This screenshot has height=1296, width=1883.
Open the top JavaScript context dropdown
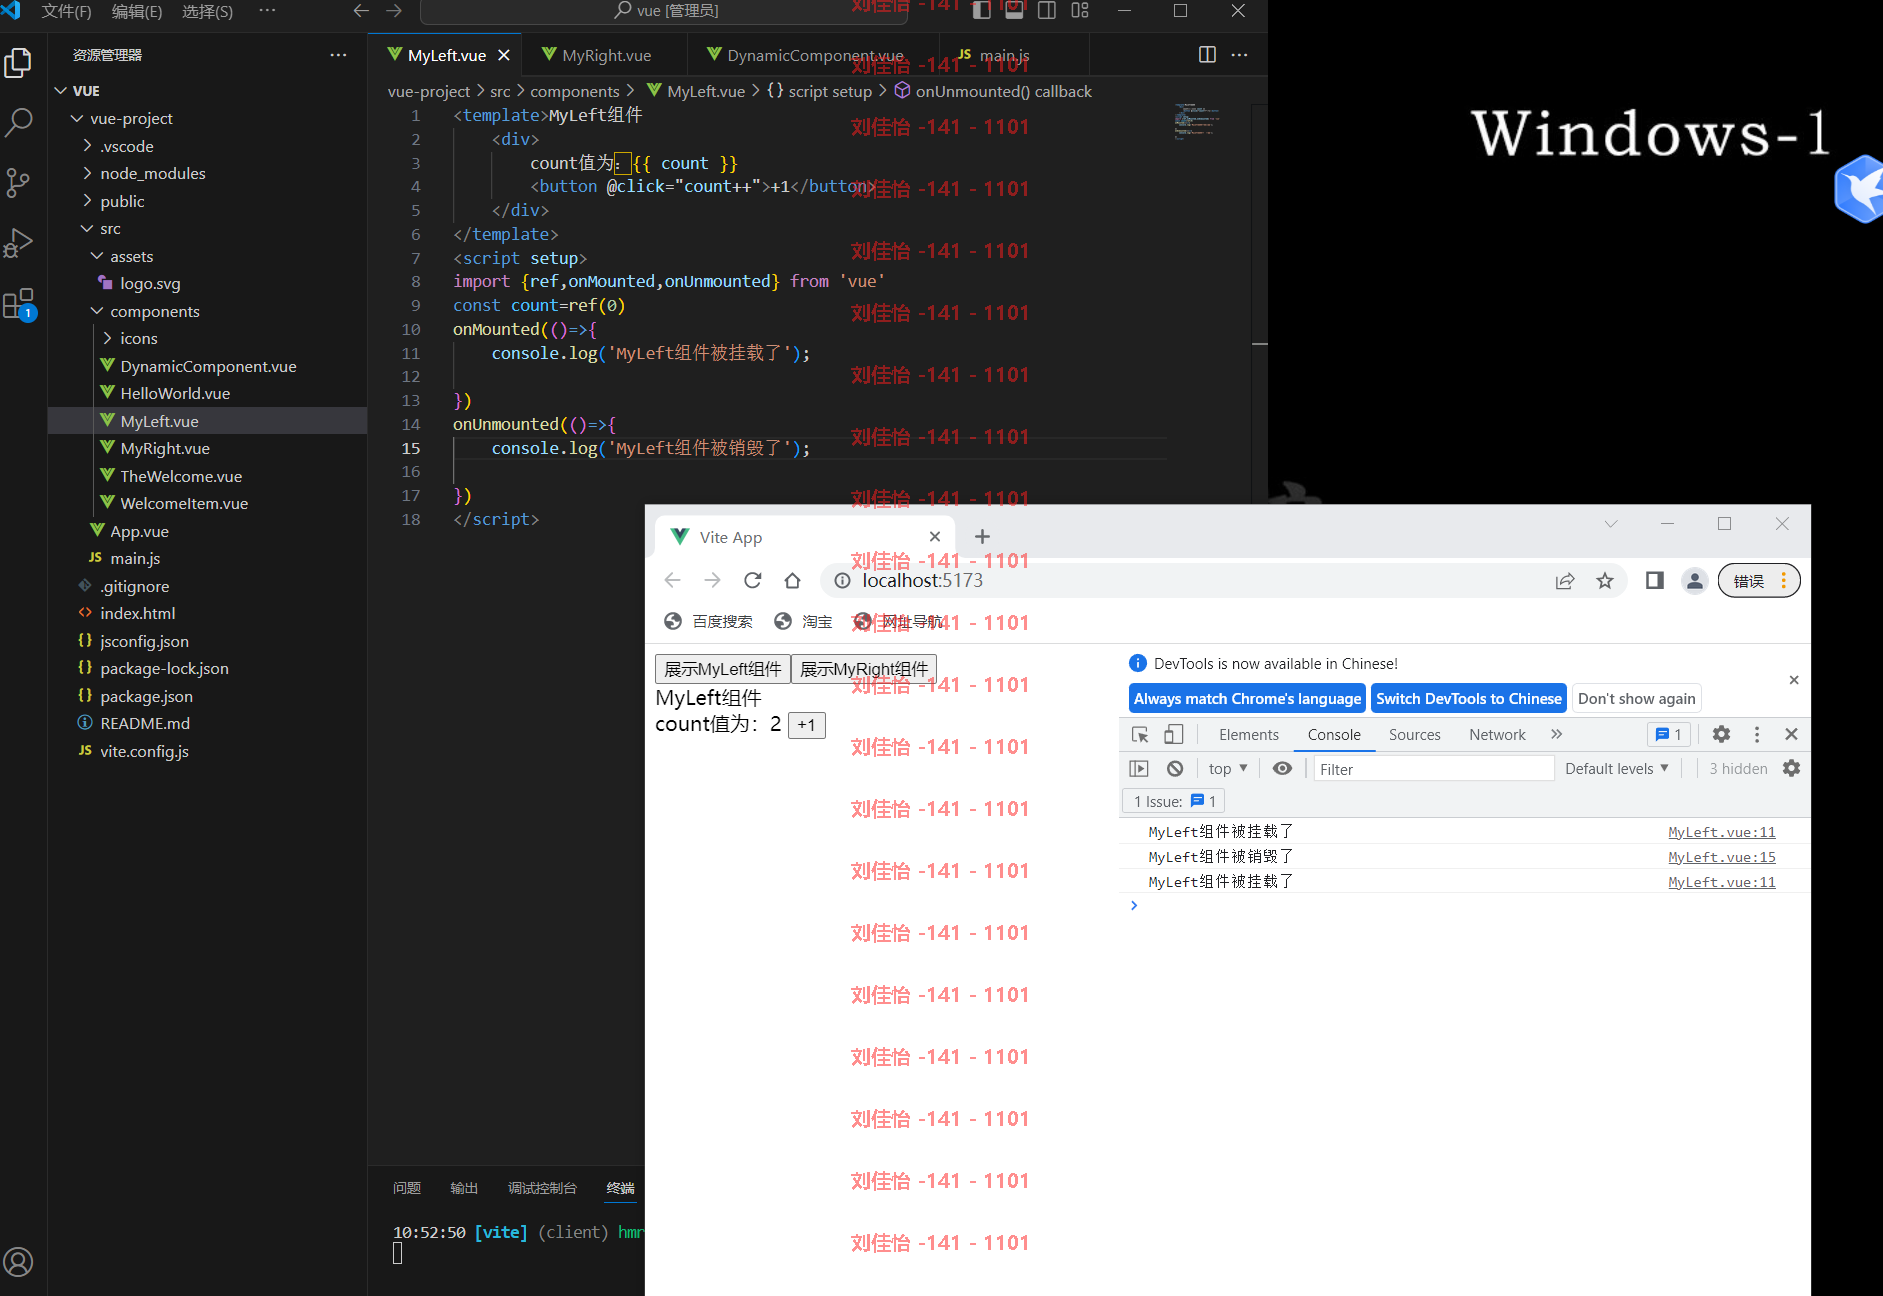[x=1228, y=769]
